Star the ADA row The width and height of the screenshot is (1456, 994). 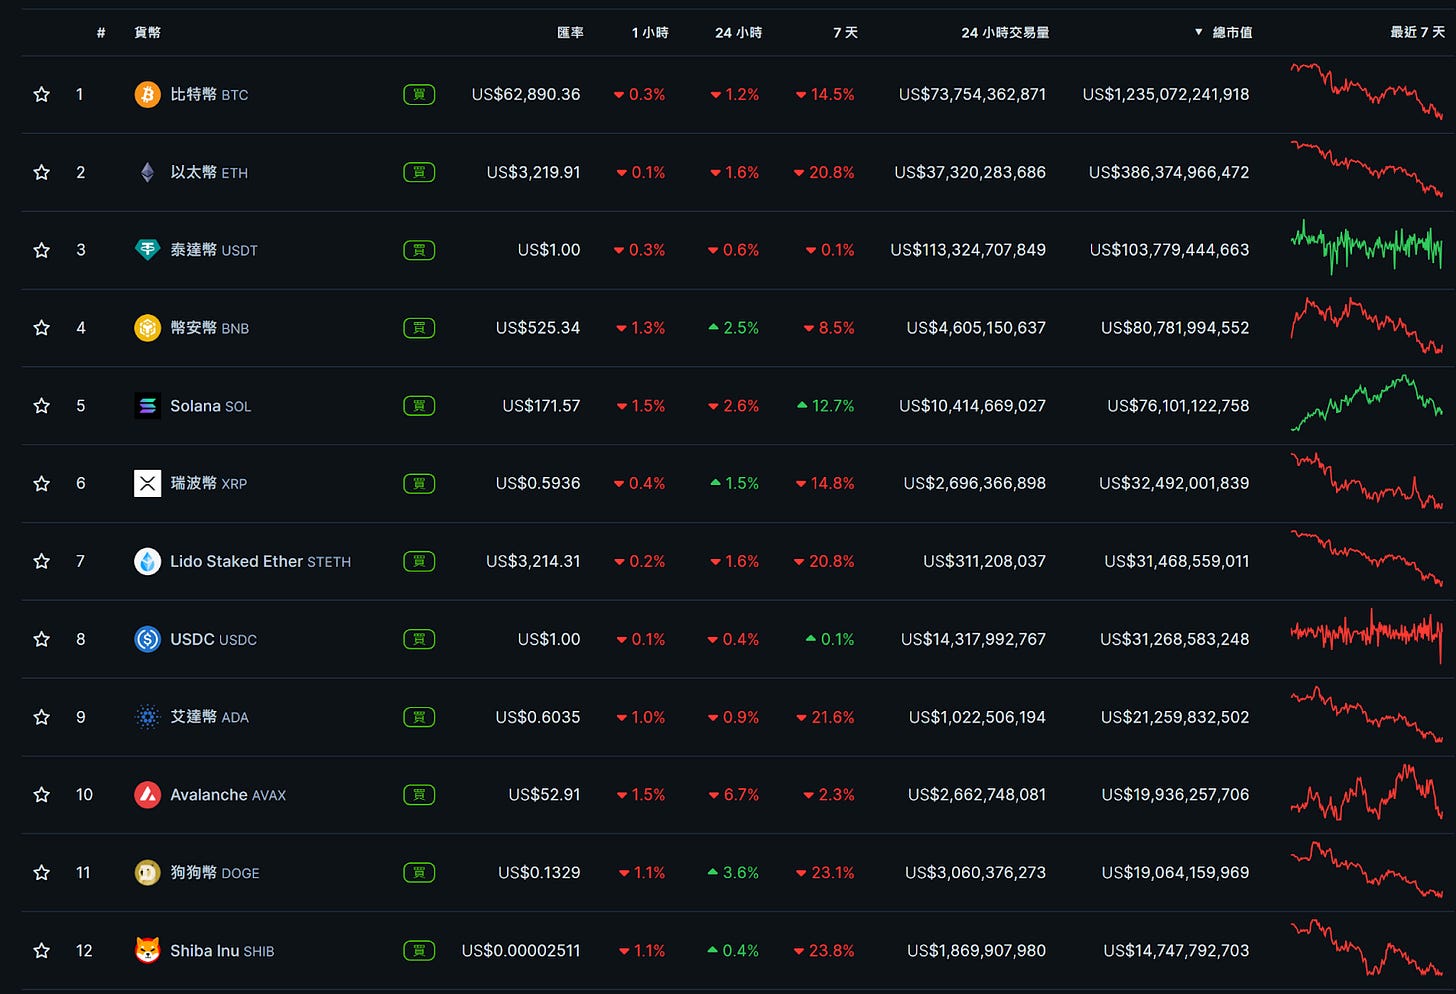(x=41, y=717)
